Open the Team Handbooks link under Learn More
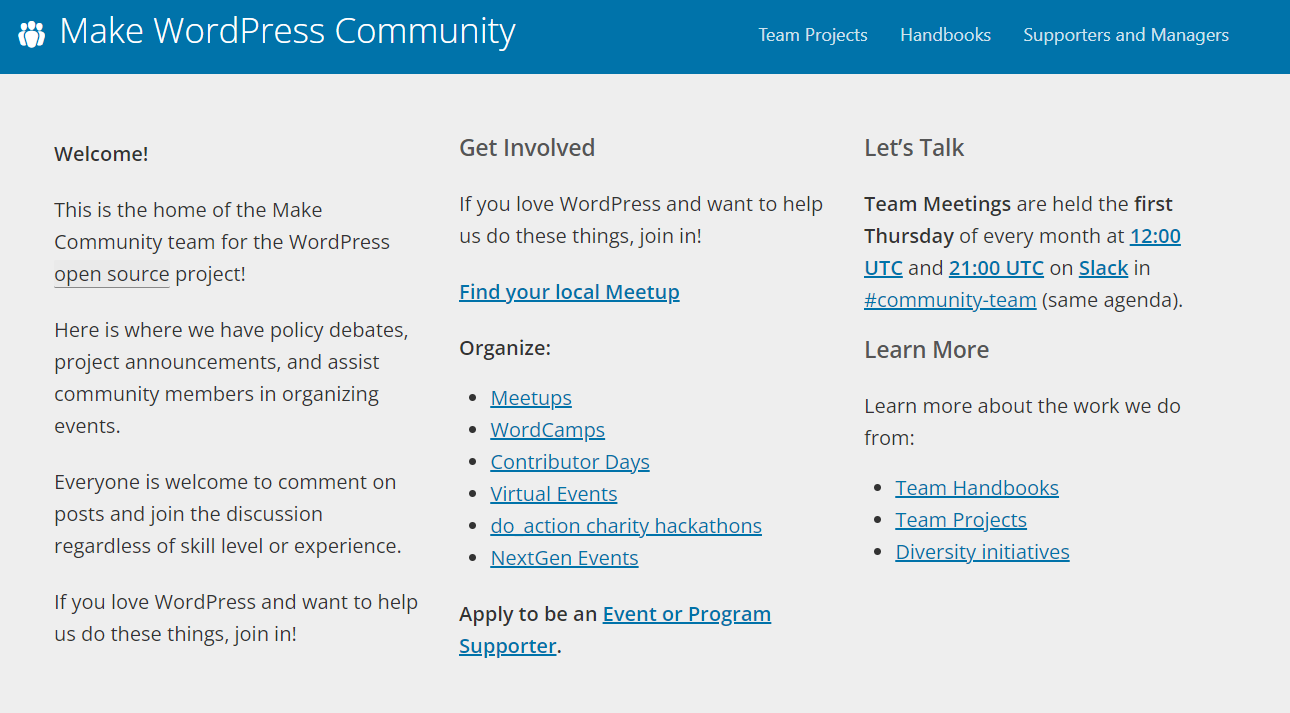1290x713 pixels. pyautogui.click(x=977, y=488)
